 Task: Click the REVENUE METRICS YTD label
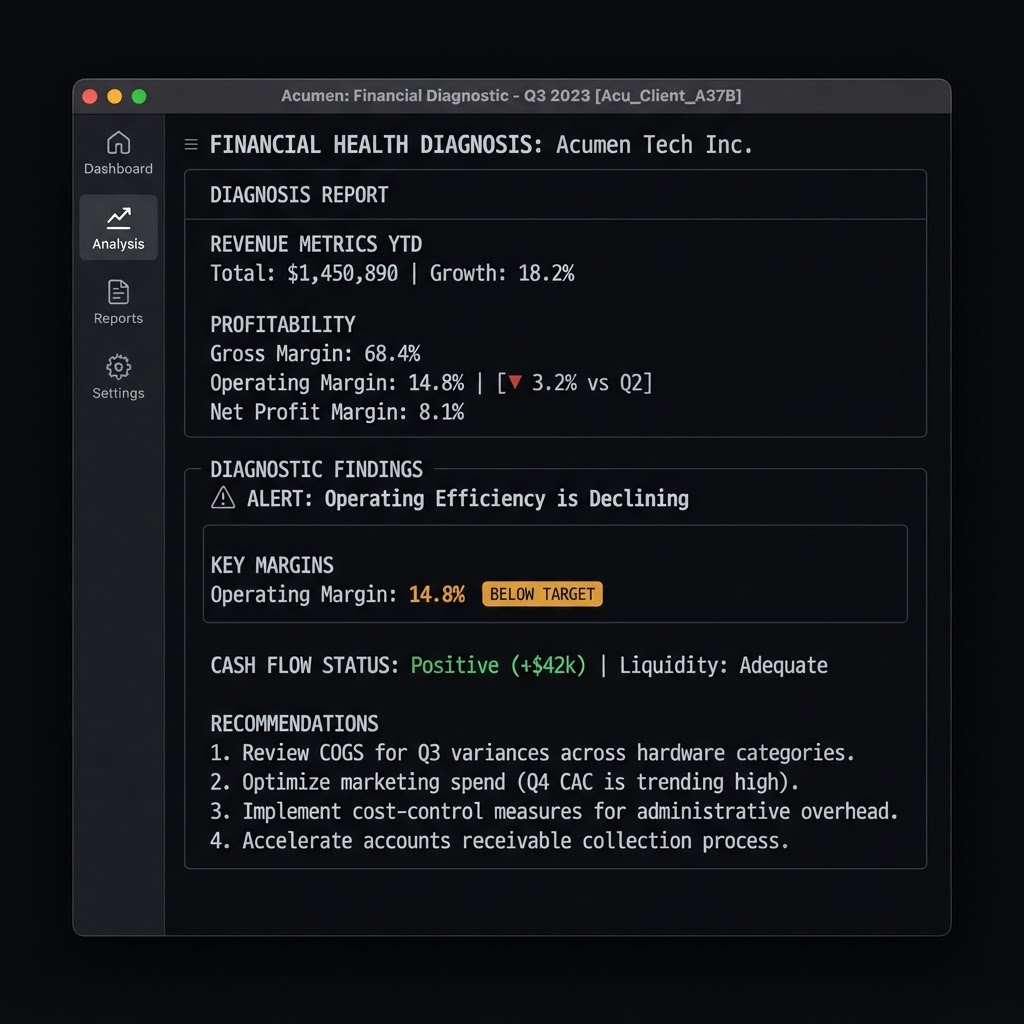[x=316, y=244]
